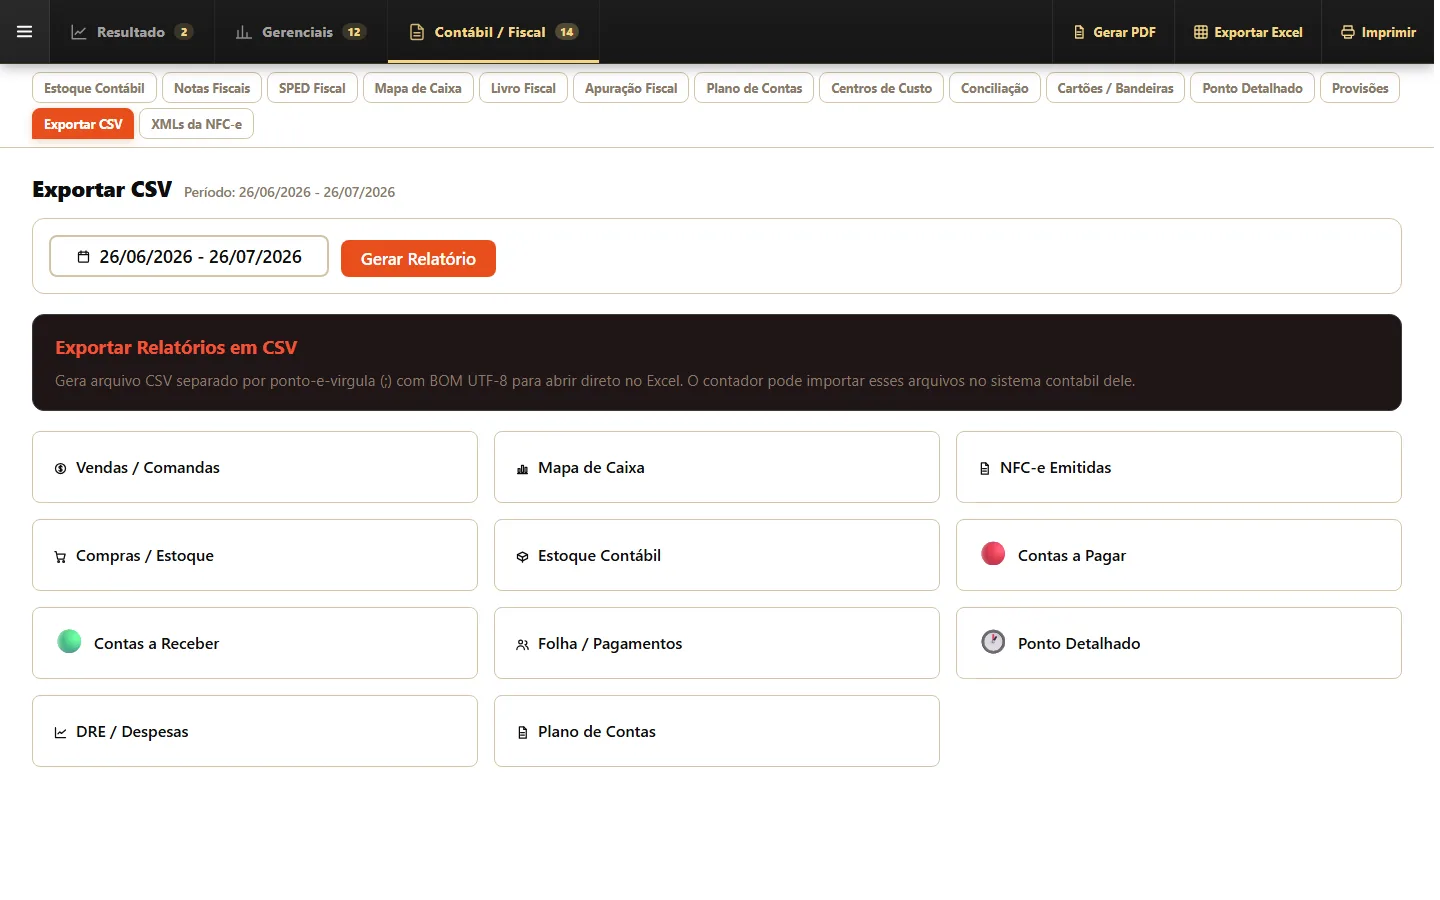The height and width of the screenshot is (900, 1440).
Task: Click the box icon on Estoque Contábil card
Action: [x=522, y=557]
